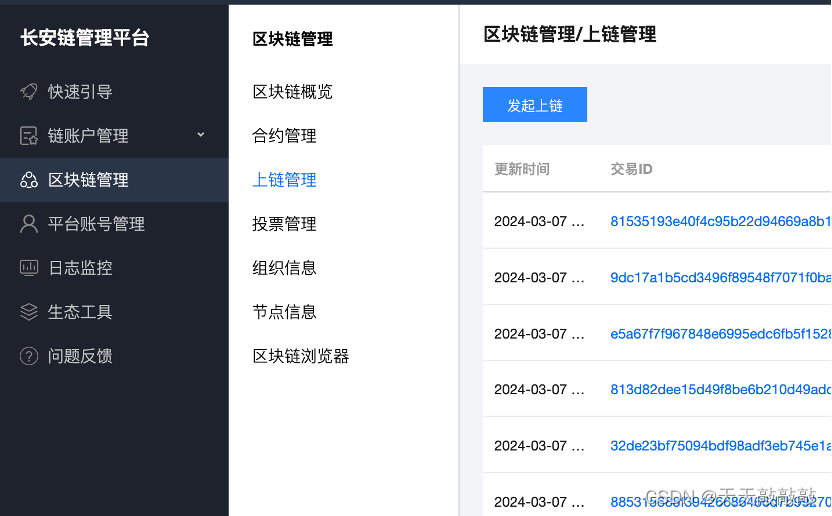The height and width of the screenshot is (516, 832).
Task: Click the 区块链管理 nodes icon
Action: click(x=29, y=180)
